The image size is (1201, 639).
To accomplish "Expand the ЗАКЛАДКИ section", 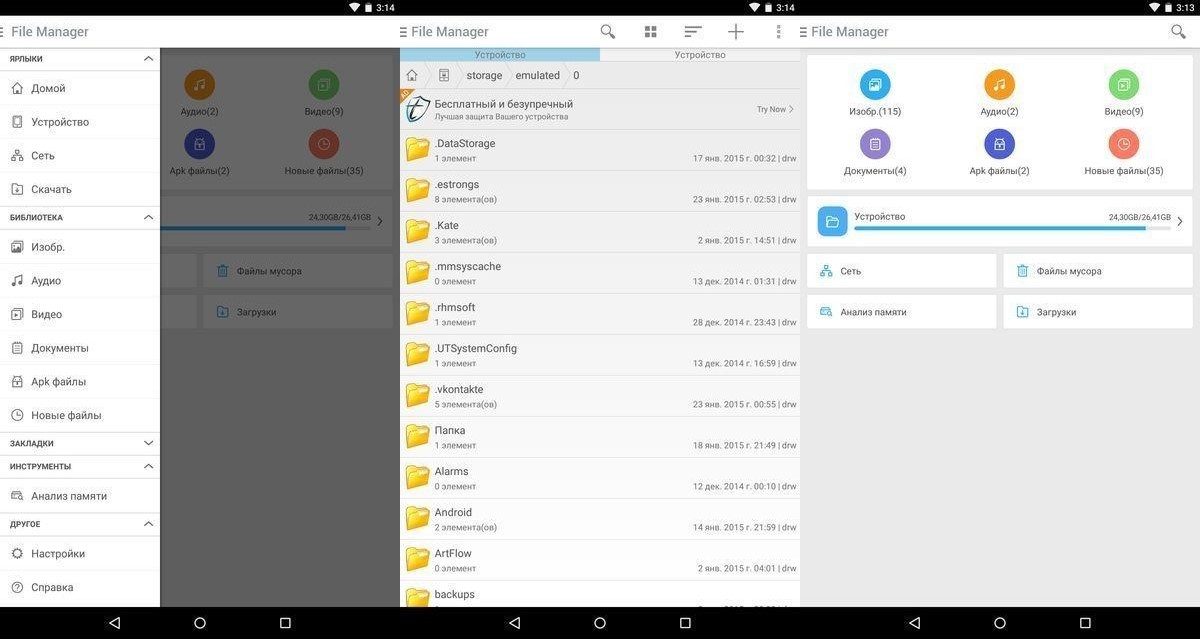I will pyautogui.click(x=148, y=442).
